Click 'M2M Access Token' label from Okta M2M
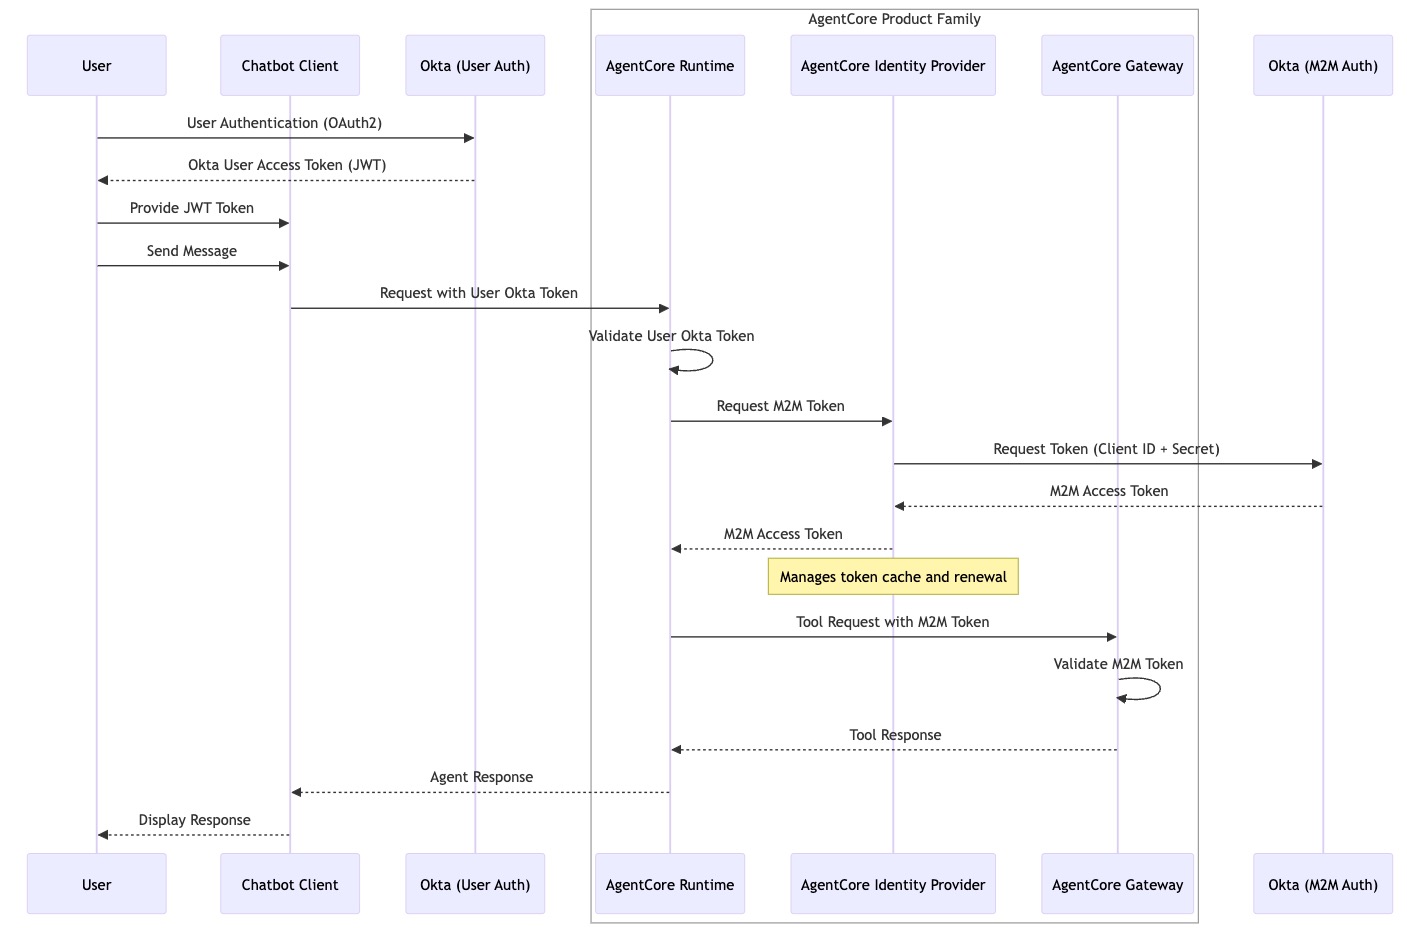 click(1109, 491)
